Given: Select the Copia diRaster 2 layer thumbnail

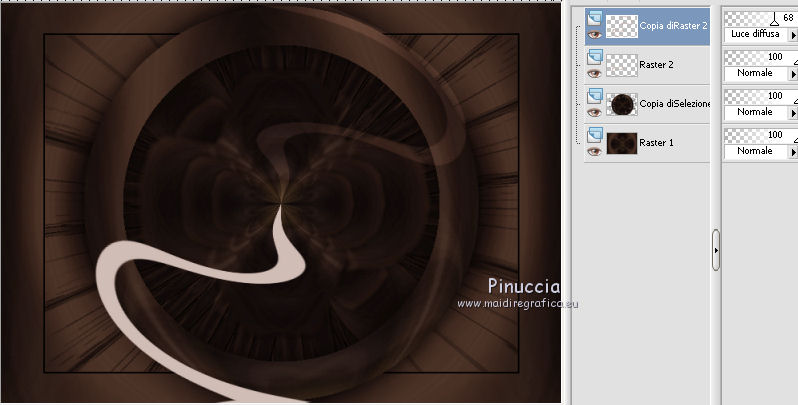Looking at the screenshot, I should (621, 26).
